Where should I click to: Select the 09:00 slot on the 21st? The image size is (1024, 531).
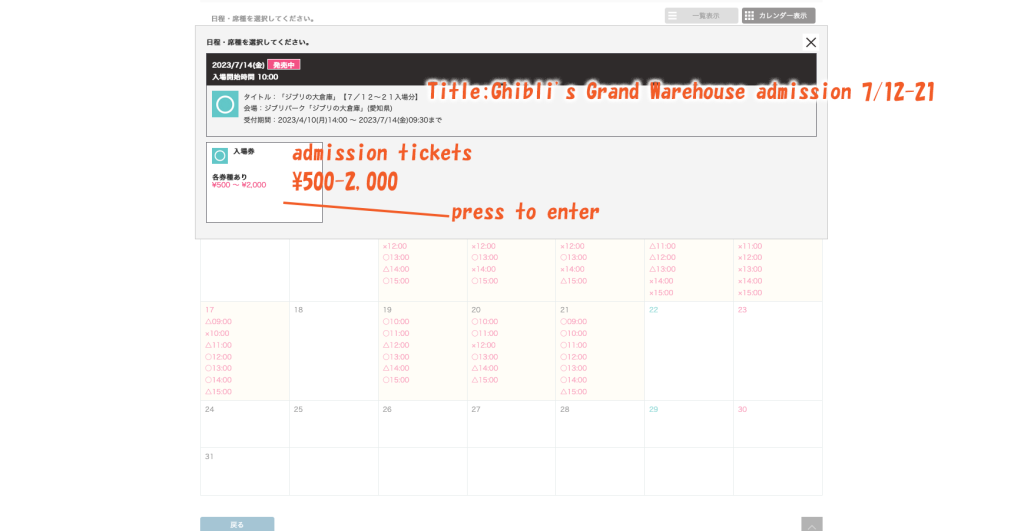coord(574,322)
